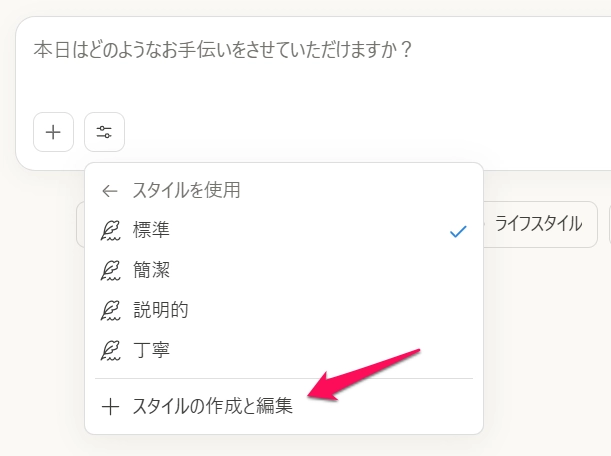Collapse submenu via スタイルを使用 header
The height and width of the screenshot is (456, 611).
point(186,191)
